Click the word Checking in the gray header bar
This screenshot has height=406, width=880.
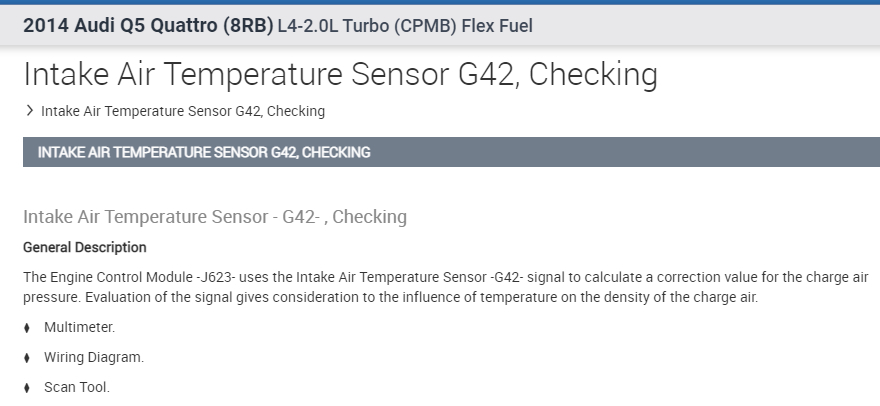(x=336, y=152)
